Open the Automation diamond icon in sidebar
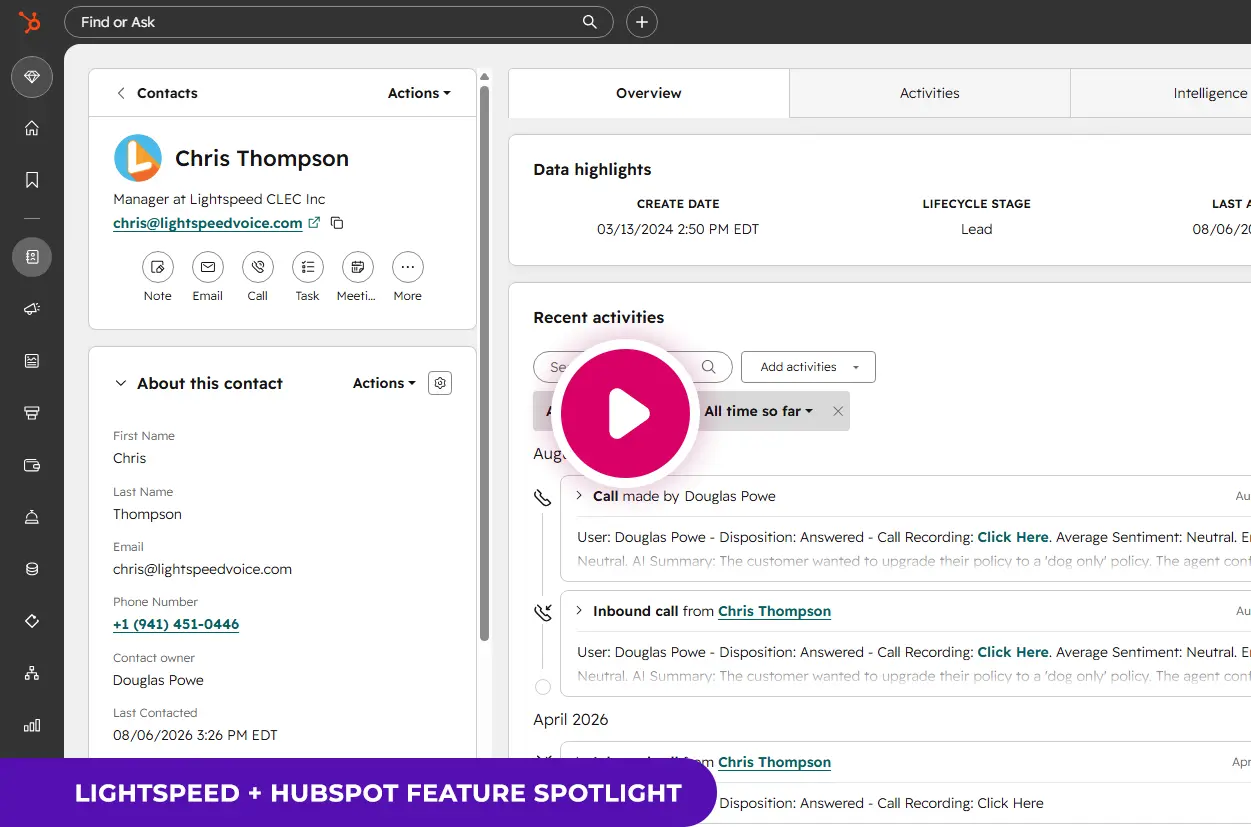1251x827 pixels. click(32, 621)
